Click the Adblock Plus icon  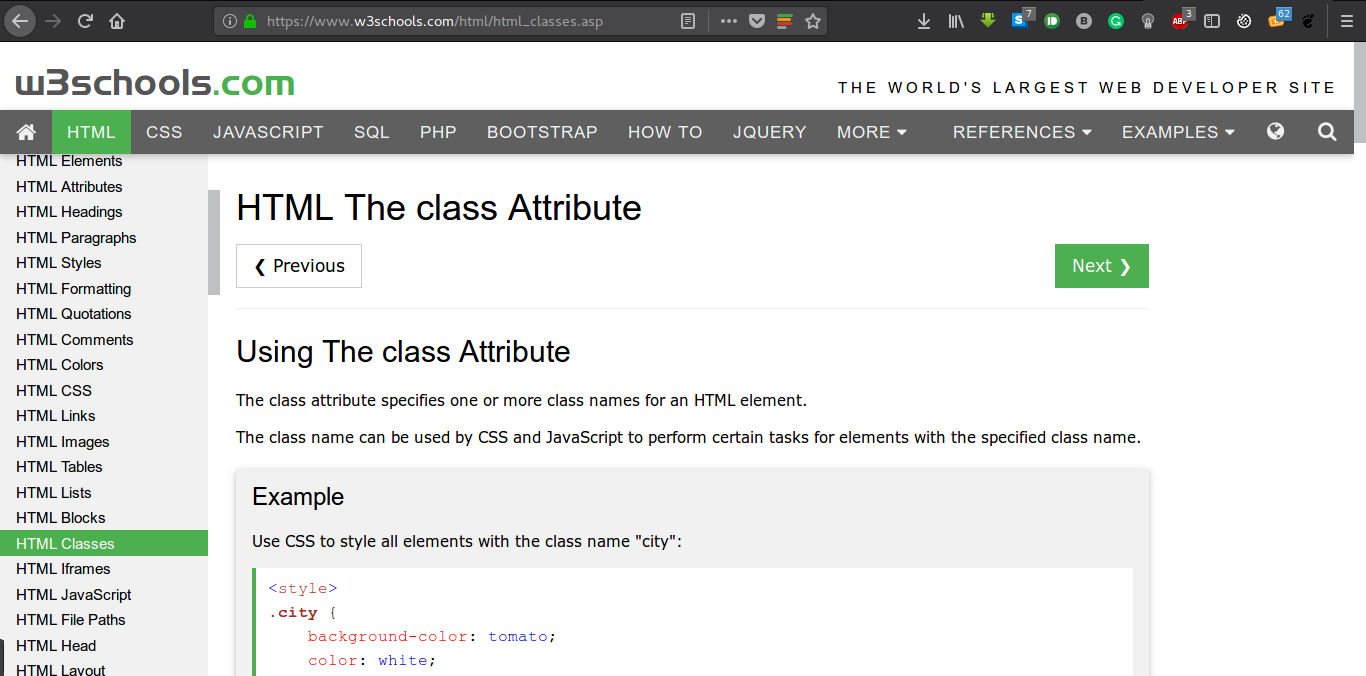pyautogui.click(x=1180, y=20)
